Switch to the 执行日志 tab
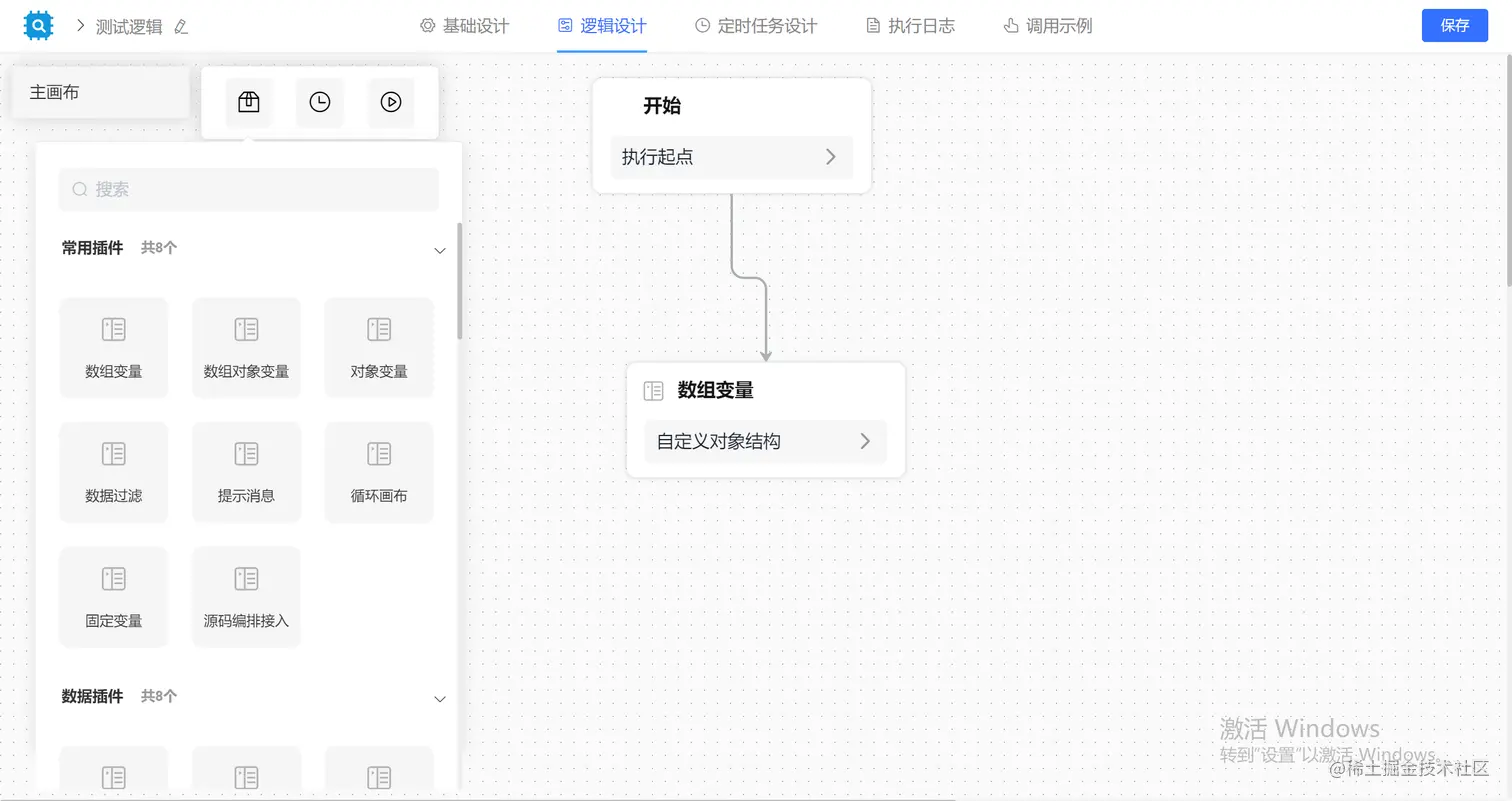The height and width of the screenshot is (801, 1512). (910, 26)
